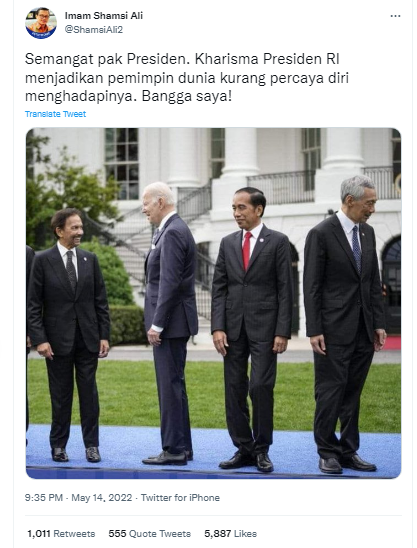417x548 pixels.
Task: Click the 9:35 PM May 14, 2022 timestamp
Action: 79,498
